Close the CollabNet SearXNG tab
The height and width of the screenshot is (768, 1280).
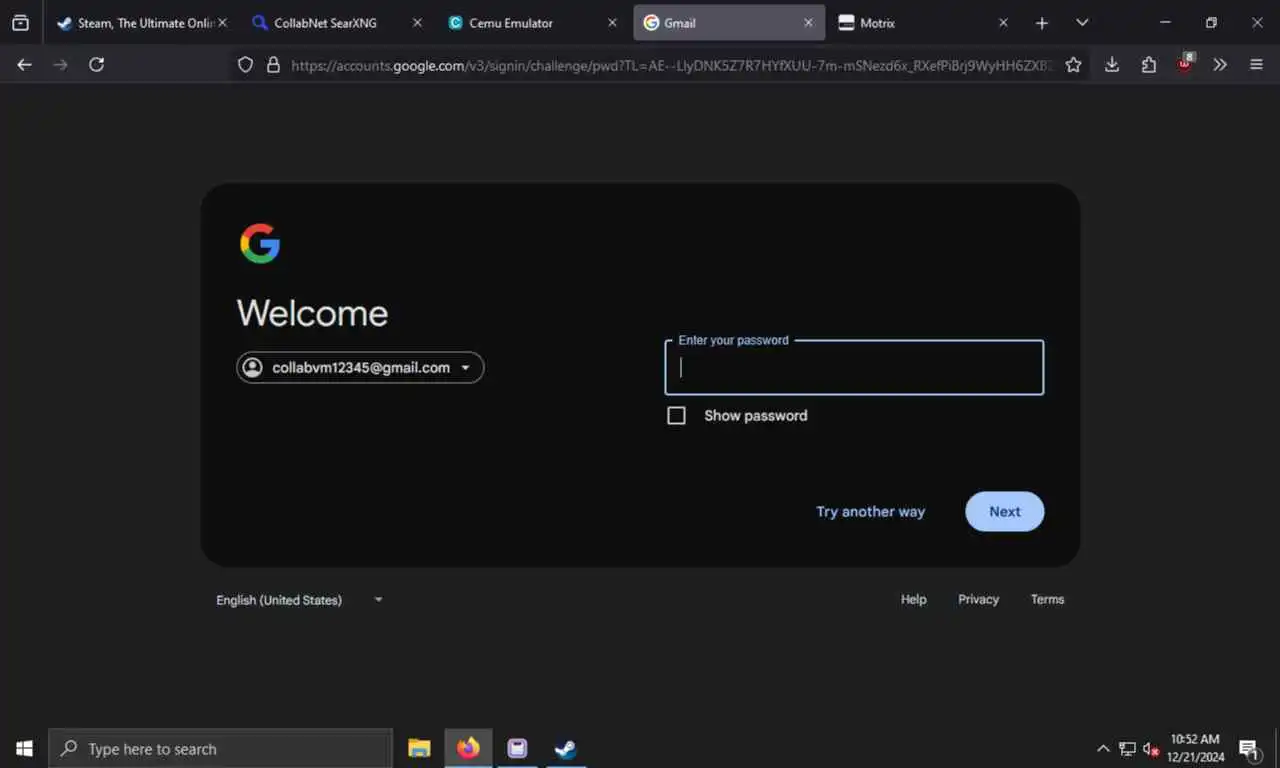[x=417, y=23]
